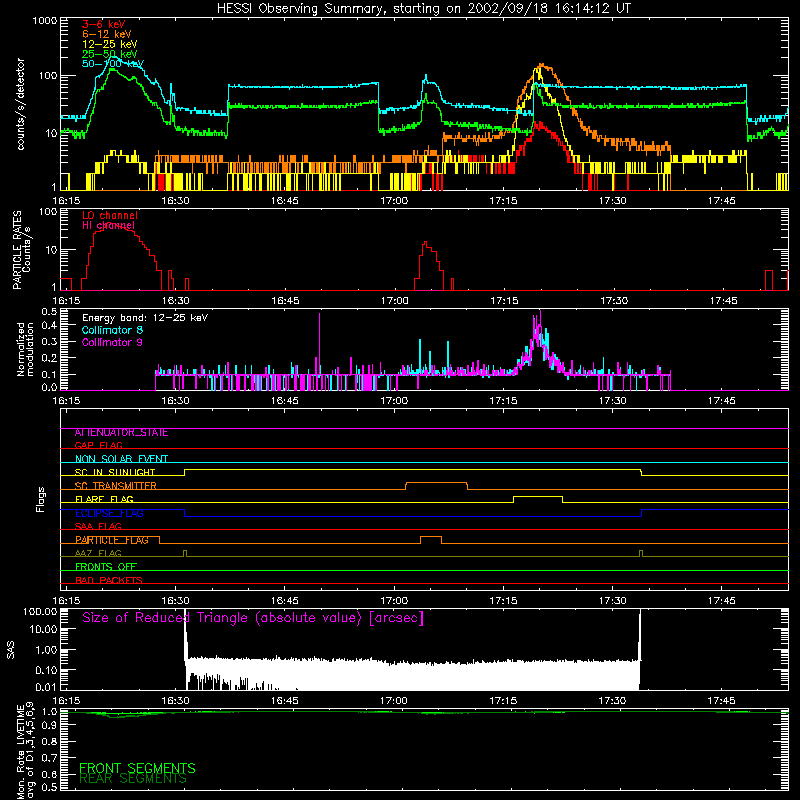Click the AAZ_FLAG label
This screenshot has width=800, height=800.
coord(98,554)
